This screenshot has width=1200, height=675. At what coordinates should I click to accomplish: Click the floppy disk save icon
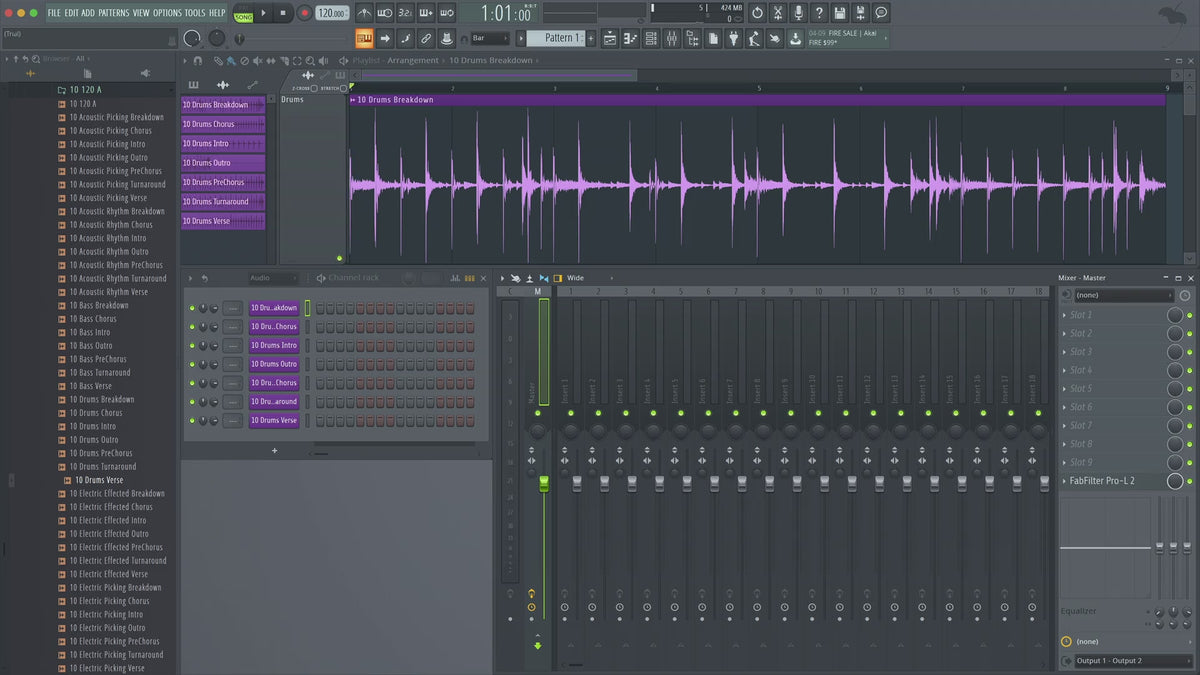click(839, 13)
